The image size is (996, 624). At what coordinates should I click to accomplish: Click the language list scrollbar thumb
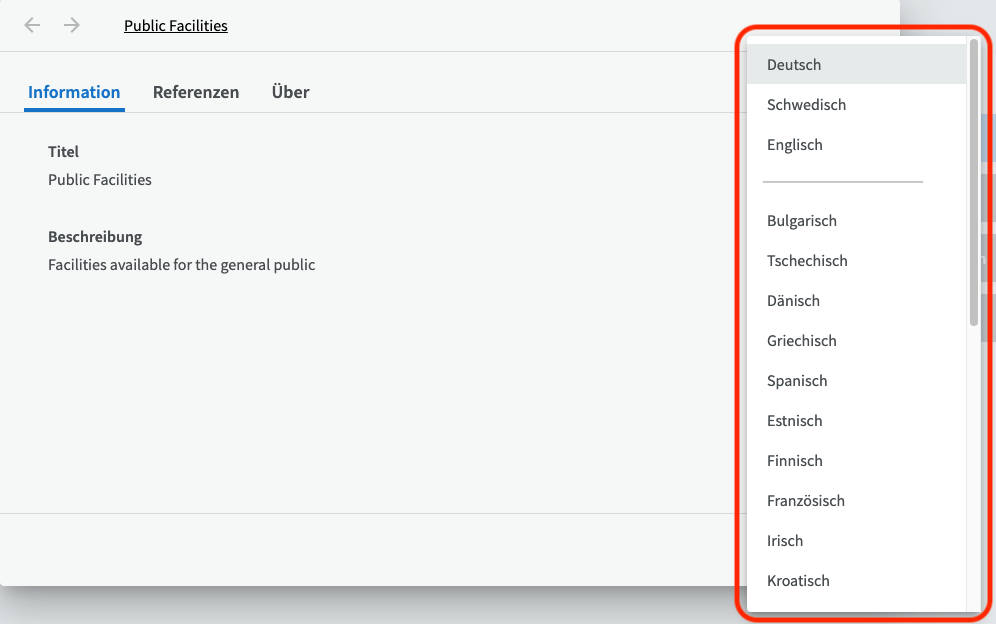click(973, 182)
